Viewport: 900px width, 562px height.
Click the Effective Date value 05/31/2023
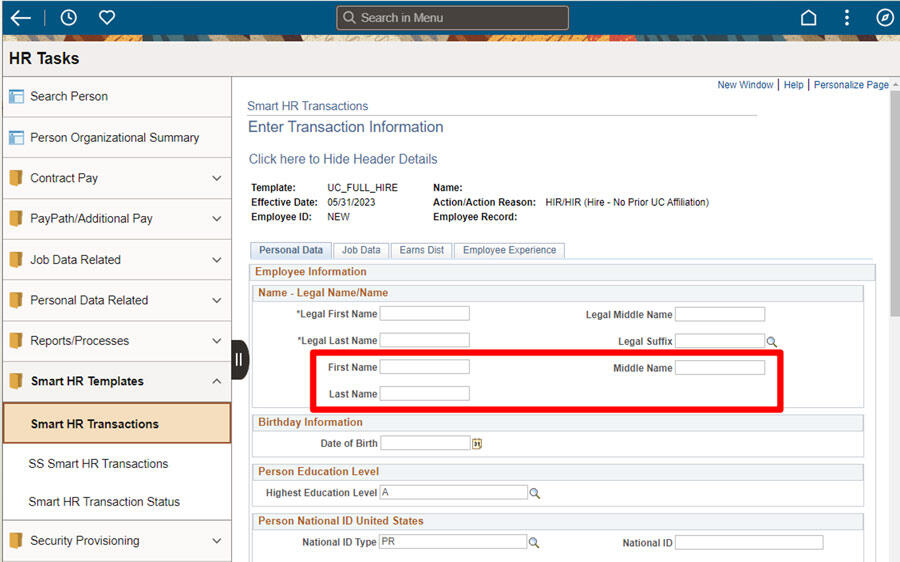[351, 203]
